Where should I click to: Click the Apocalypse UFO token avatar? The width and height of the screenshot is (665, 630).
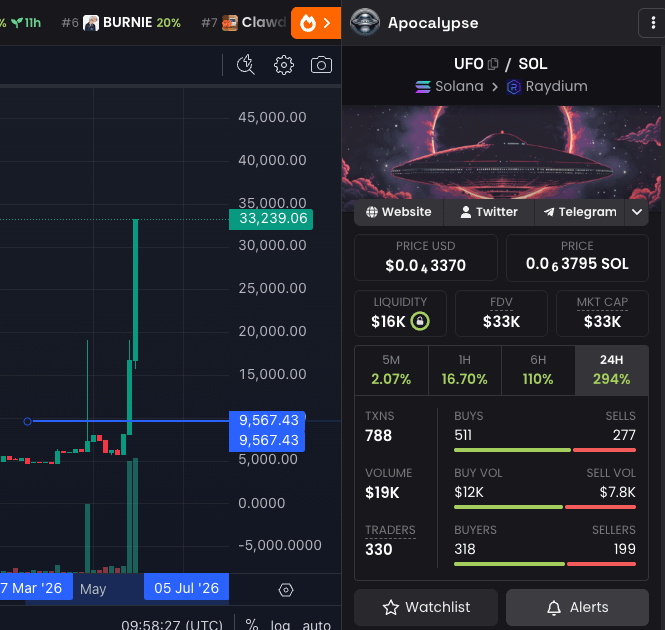[365, 22]
